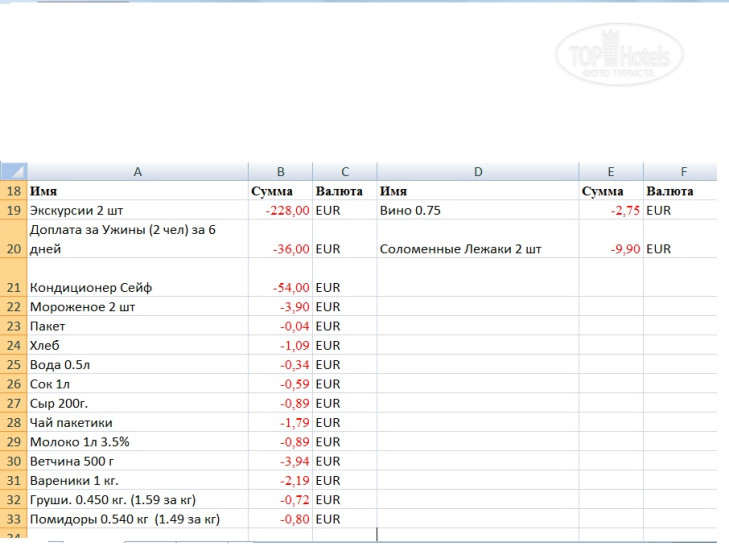
Task: Select column D header
Action: point(477,172)
